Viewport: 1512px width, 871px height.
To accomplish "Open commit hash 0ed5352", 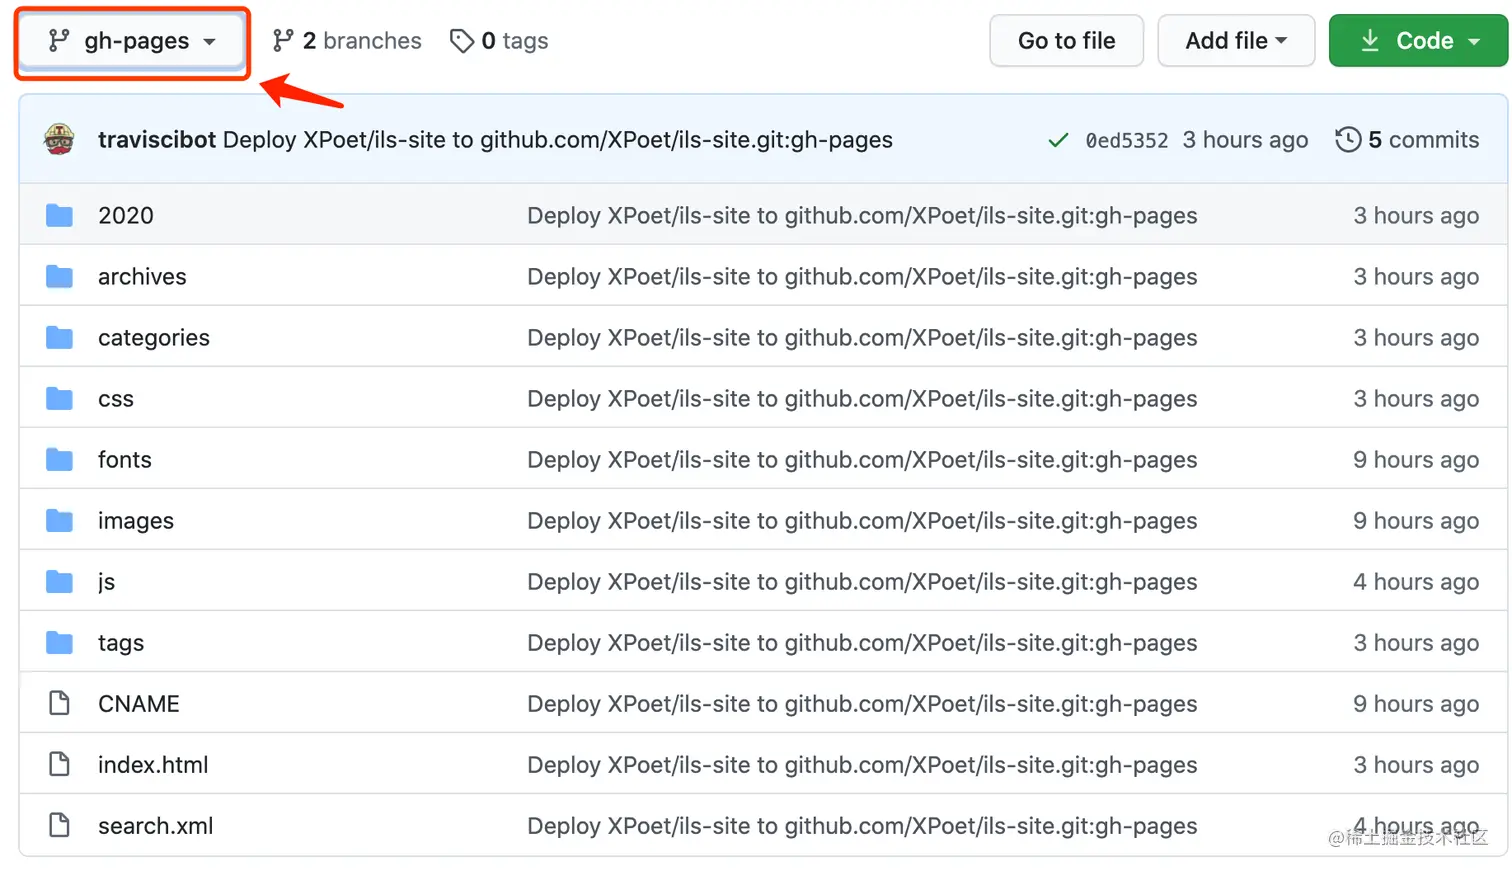I will tap(1127, 141).
